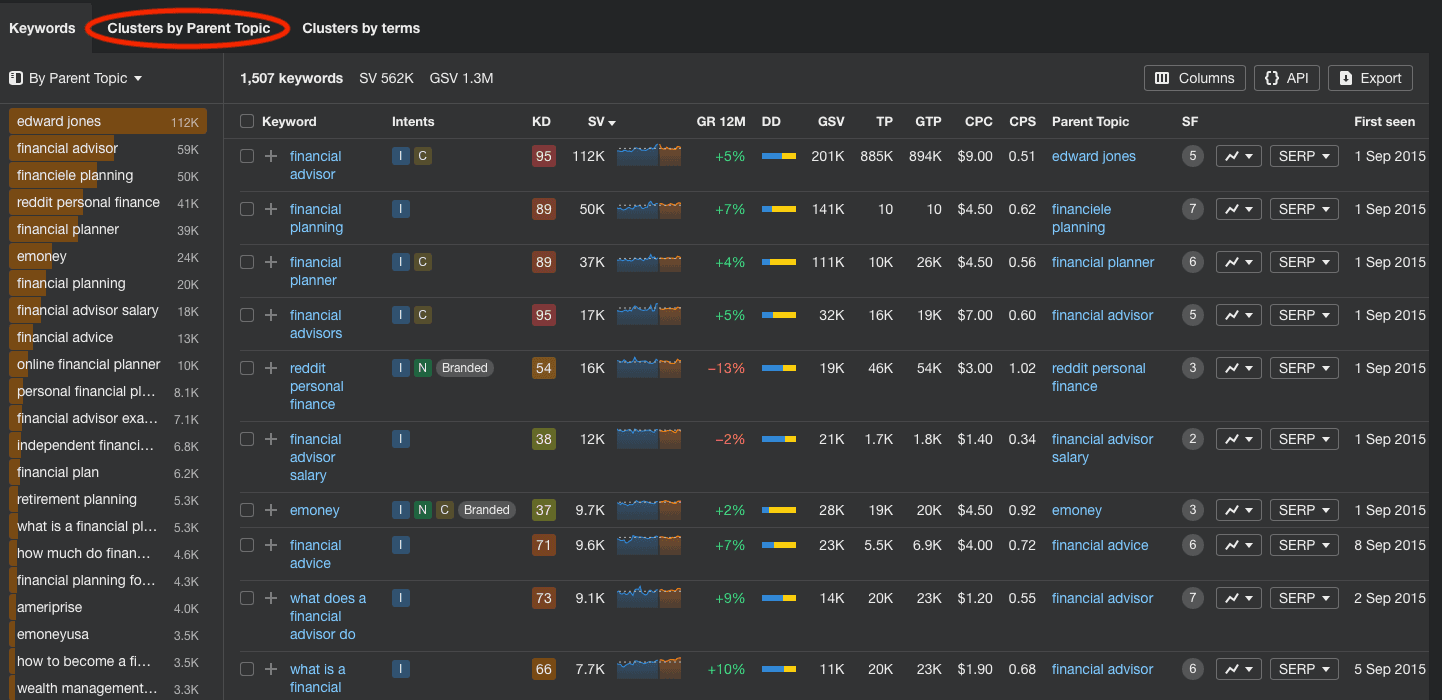
Task: Click SF badge 5 in first row
Action: [x=1191, y=156]
